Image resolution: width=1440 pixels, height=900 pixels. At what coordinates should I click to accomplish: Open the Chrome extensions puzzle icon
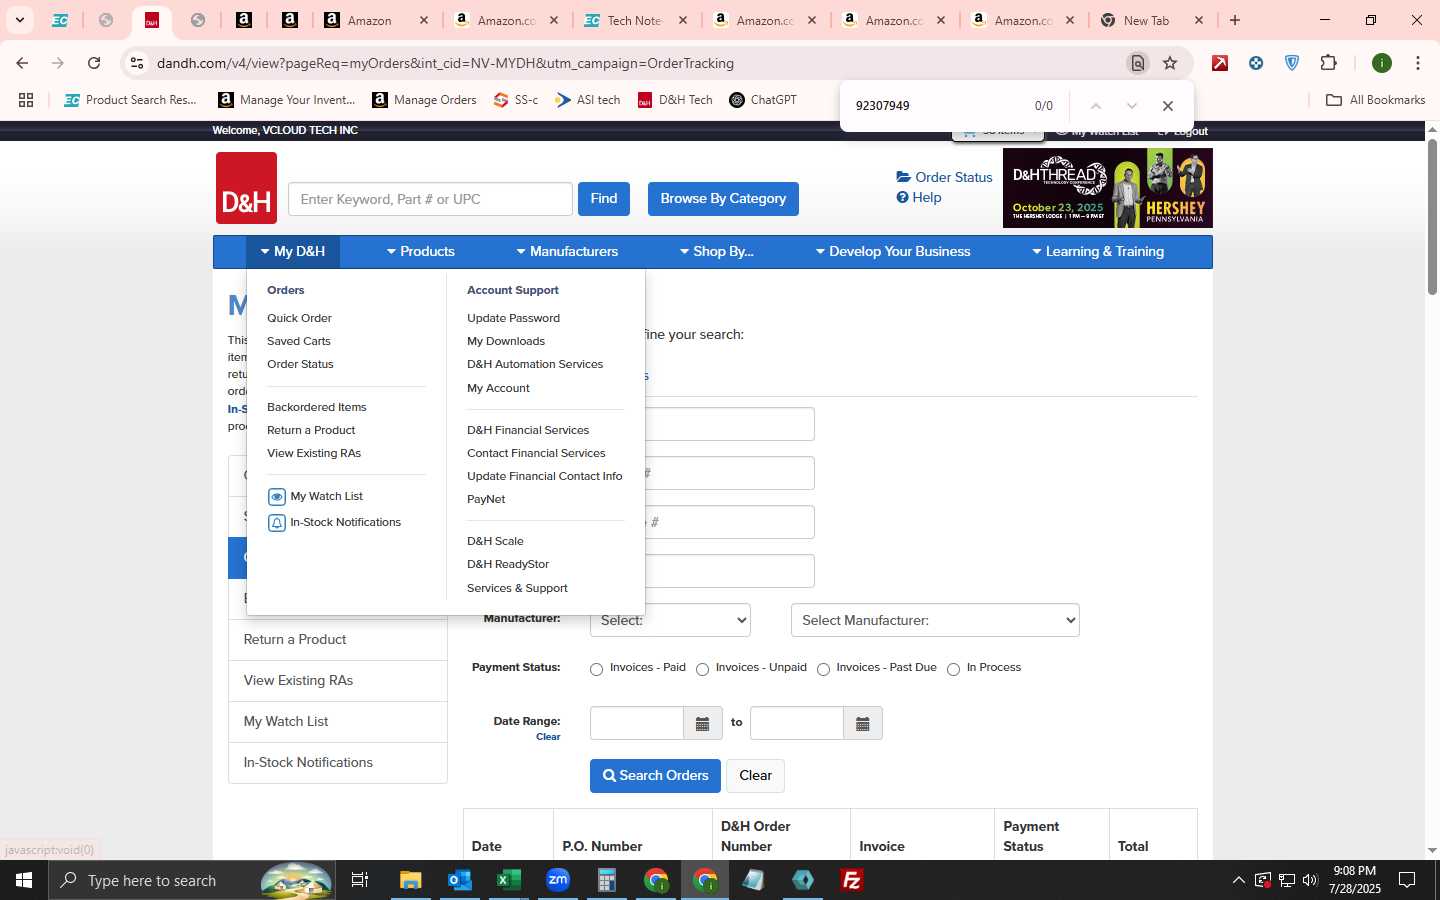1328,63
